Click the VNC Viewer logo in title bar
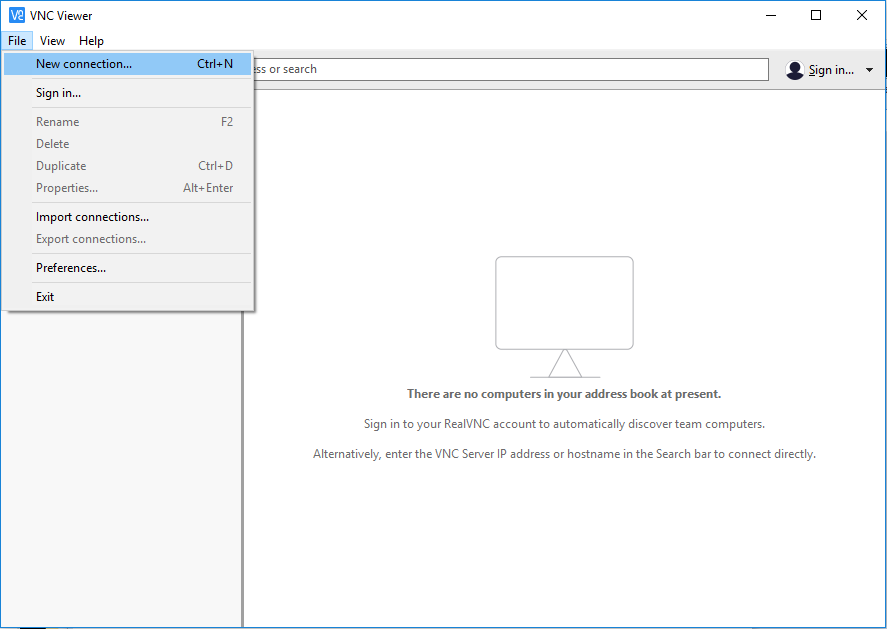Screen dimensions: 887x629 point(17,15)
